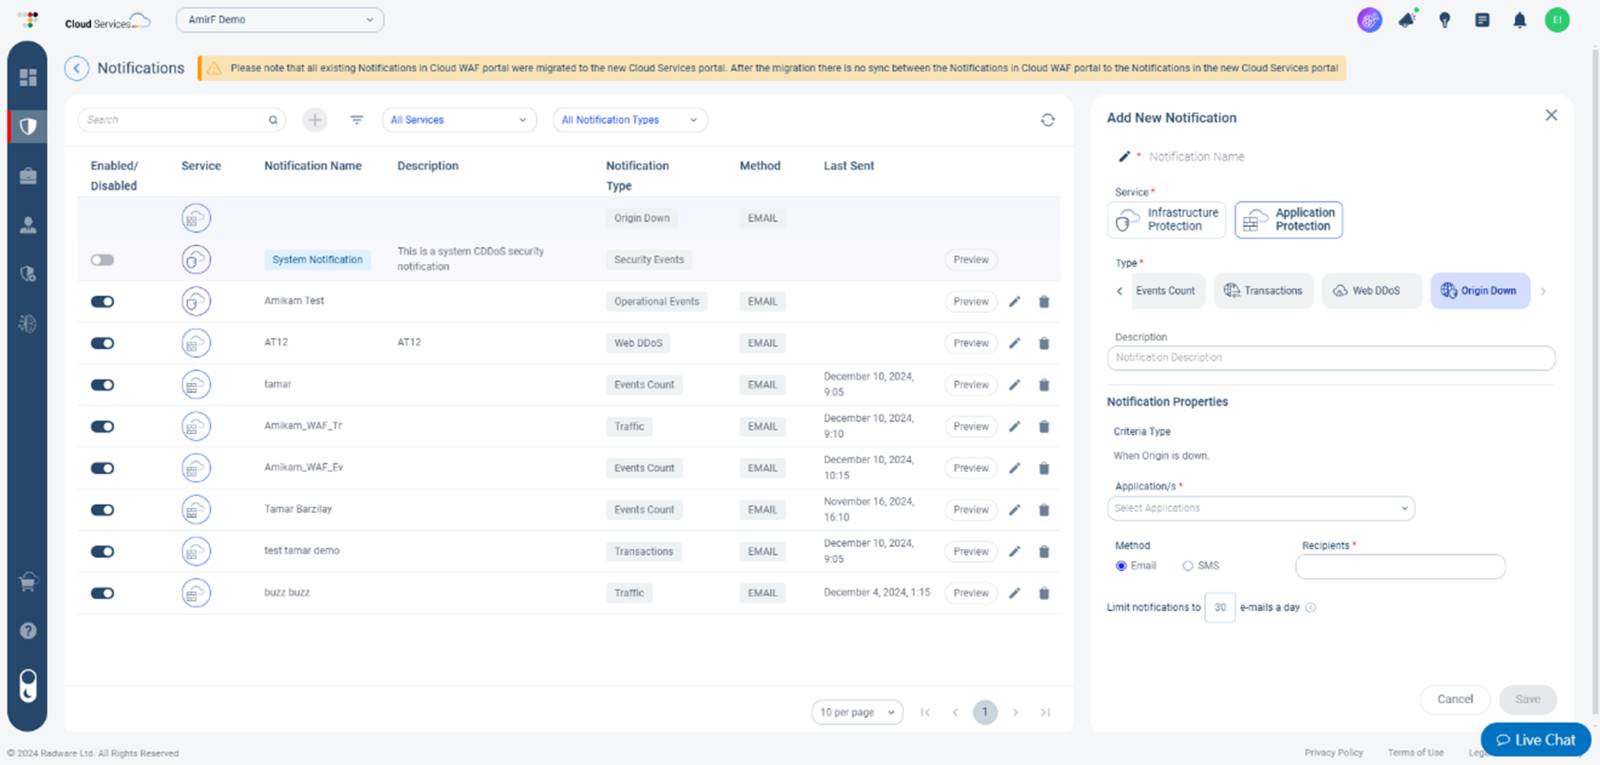This screenshot has height=765, width=1600.
Task: Open the help question mark icon in sidebar
Action: pyautogui.click(x=28, y=631)
